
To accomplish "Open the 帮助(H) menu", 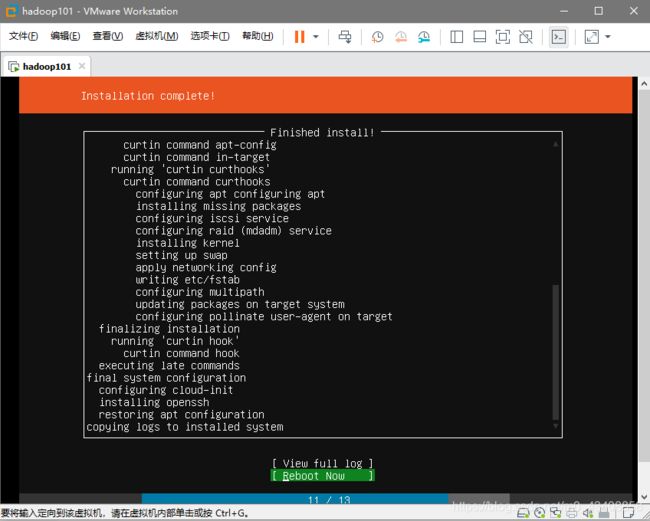I will point(257,36).
